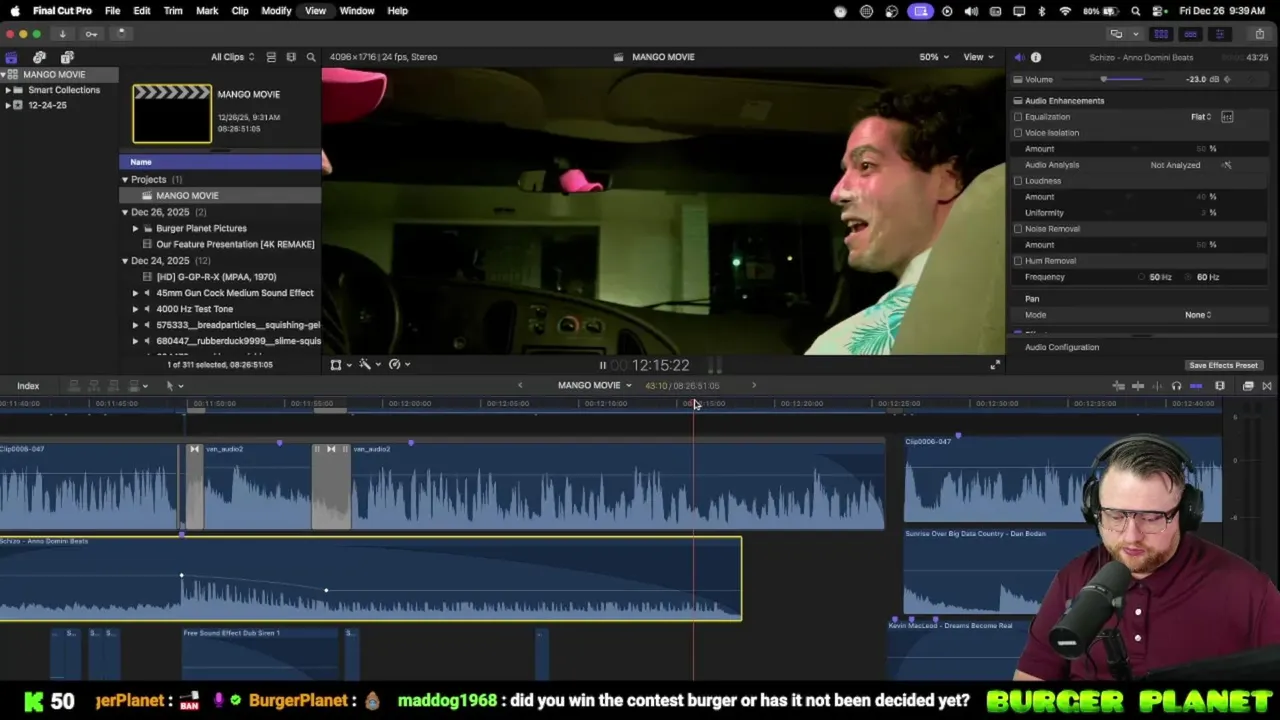This screenshot has height=720, width=1280.
Task: Show the Libraries sidebar clapperboard icon
Action: (11, 57)
